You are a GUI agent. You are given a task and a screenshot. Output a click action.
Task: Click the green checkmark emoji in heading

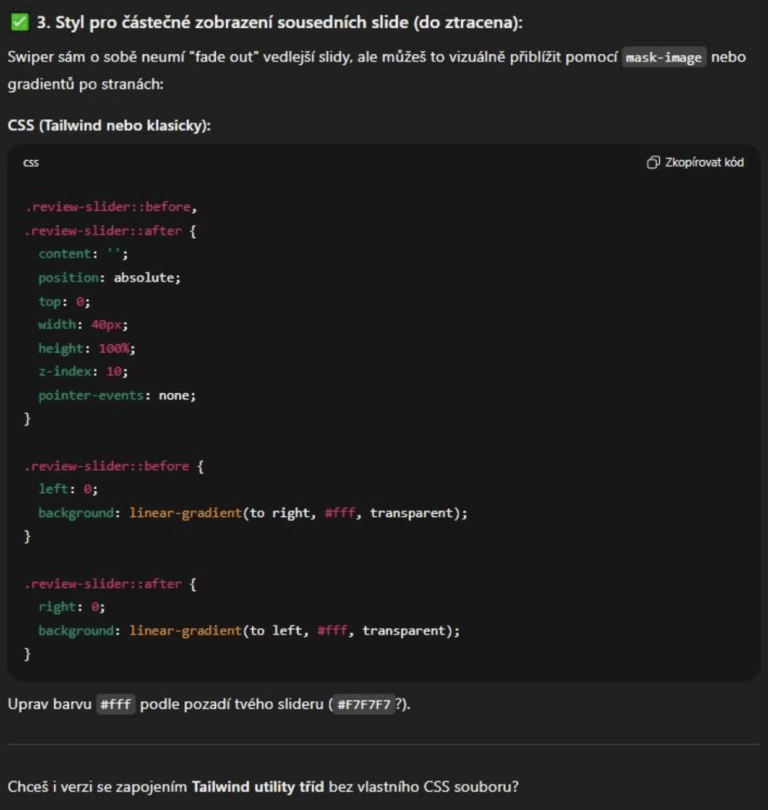(x=19, y=22)
